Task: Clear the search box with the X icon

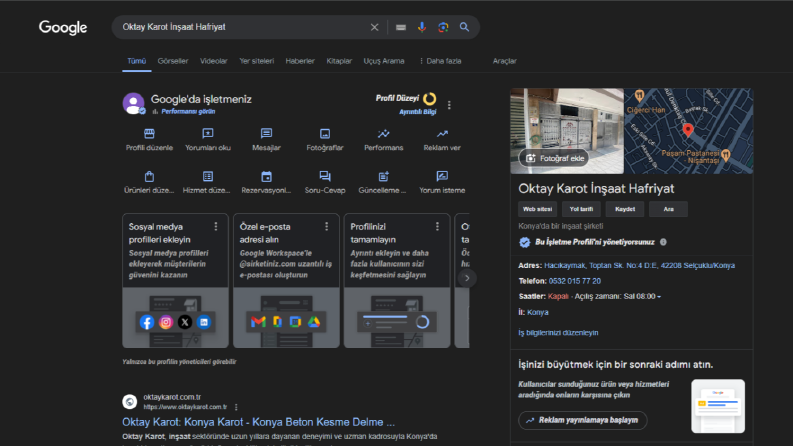Action: tap(374, 27)
